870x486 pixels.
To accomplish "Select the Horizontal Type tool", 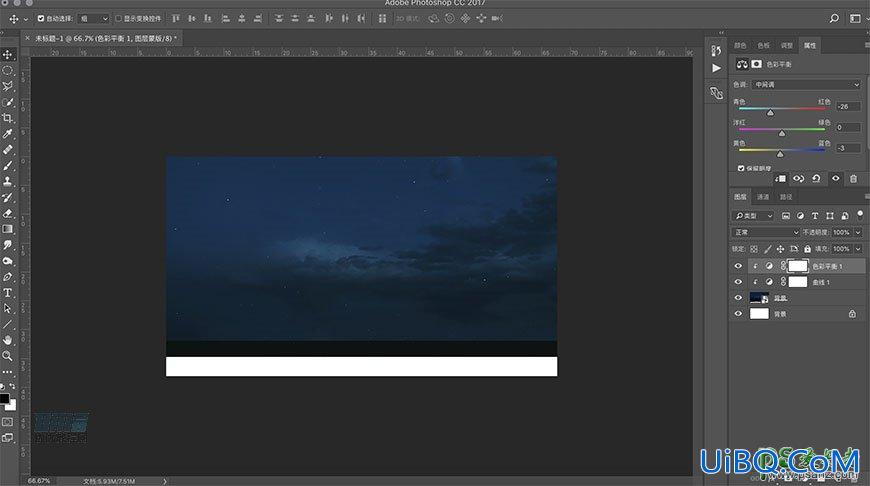I will (x=8, y=292).
